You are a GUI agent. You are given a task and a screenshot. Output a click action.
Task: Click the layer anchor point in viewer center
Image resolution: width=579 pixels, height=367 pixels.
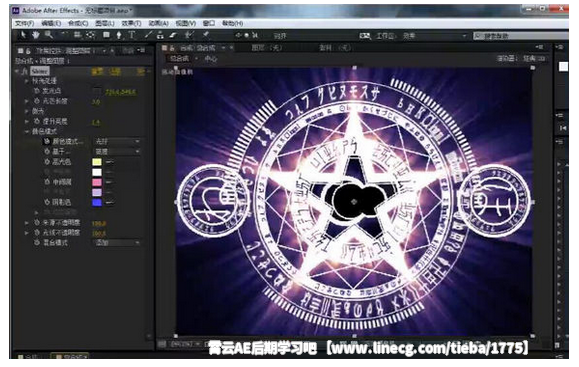pos(354,202)
